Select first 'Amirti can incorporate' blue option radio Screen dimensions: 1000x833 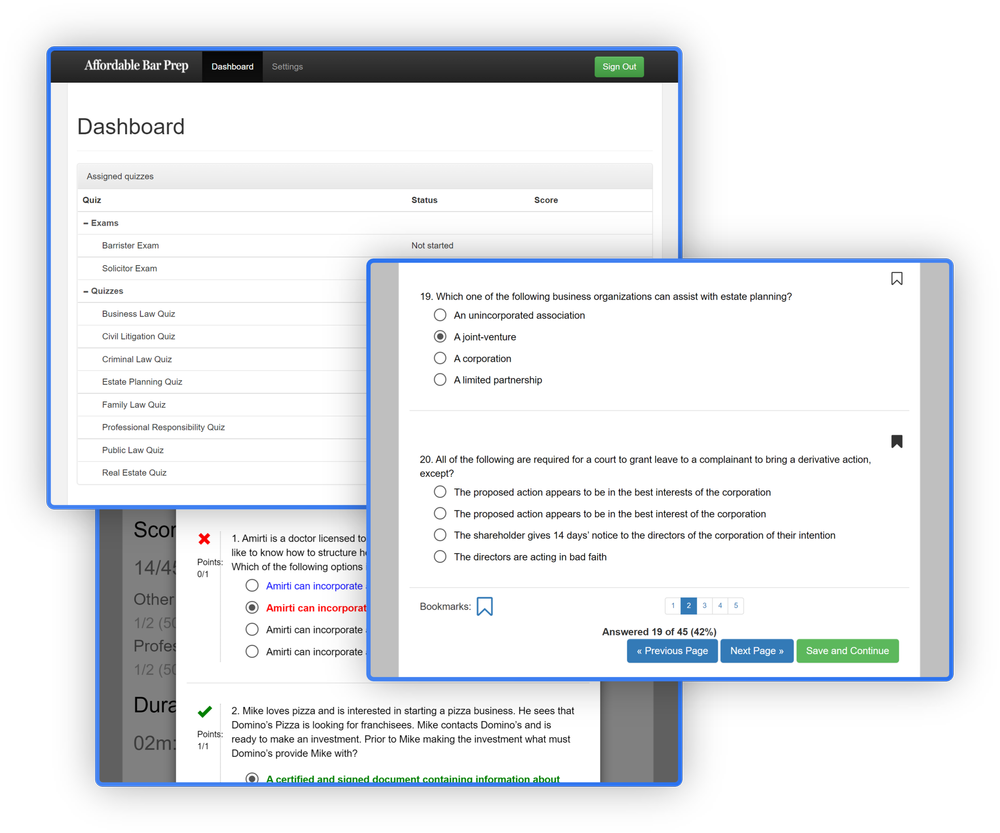(x=252, y=586)
